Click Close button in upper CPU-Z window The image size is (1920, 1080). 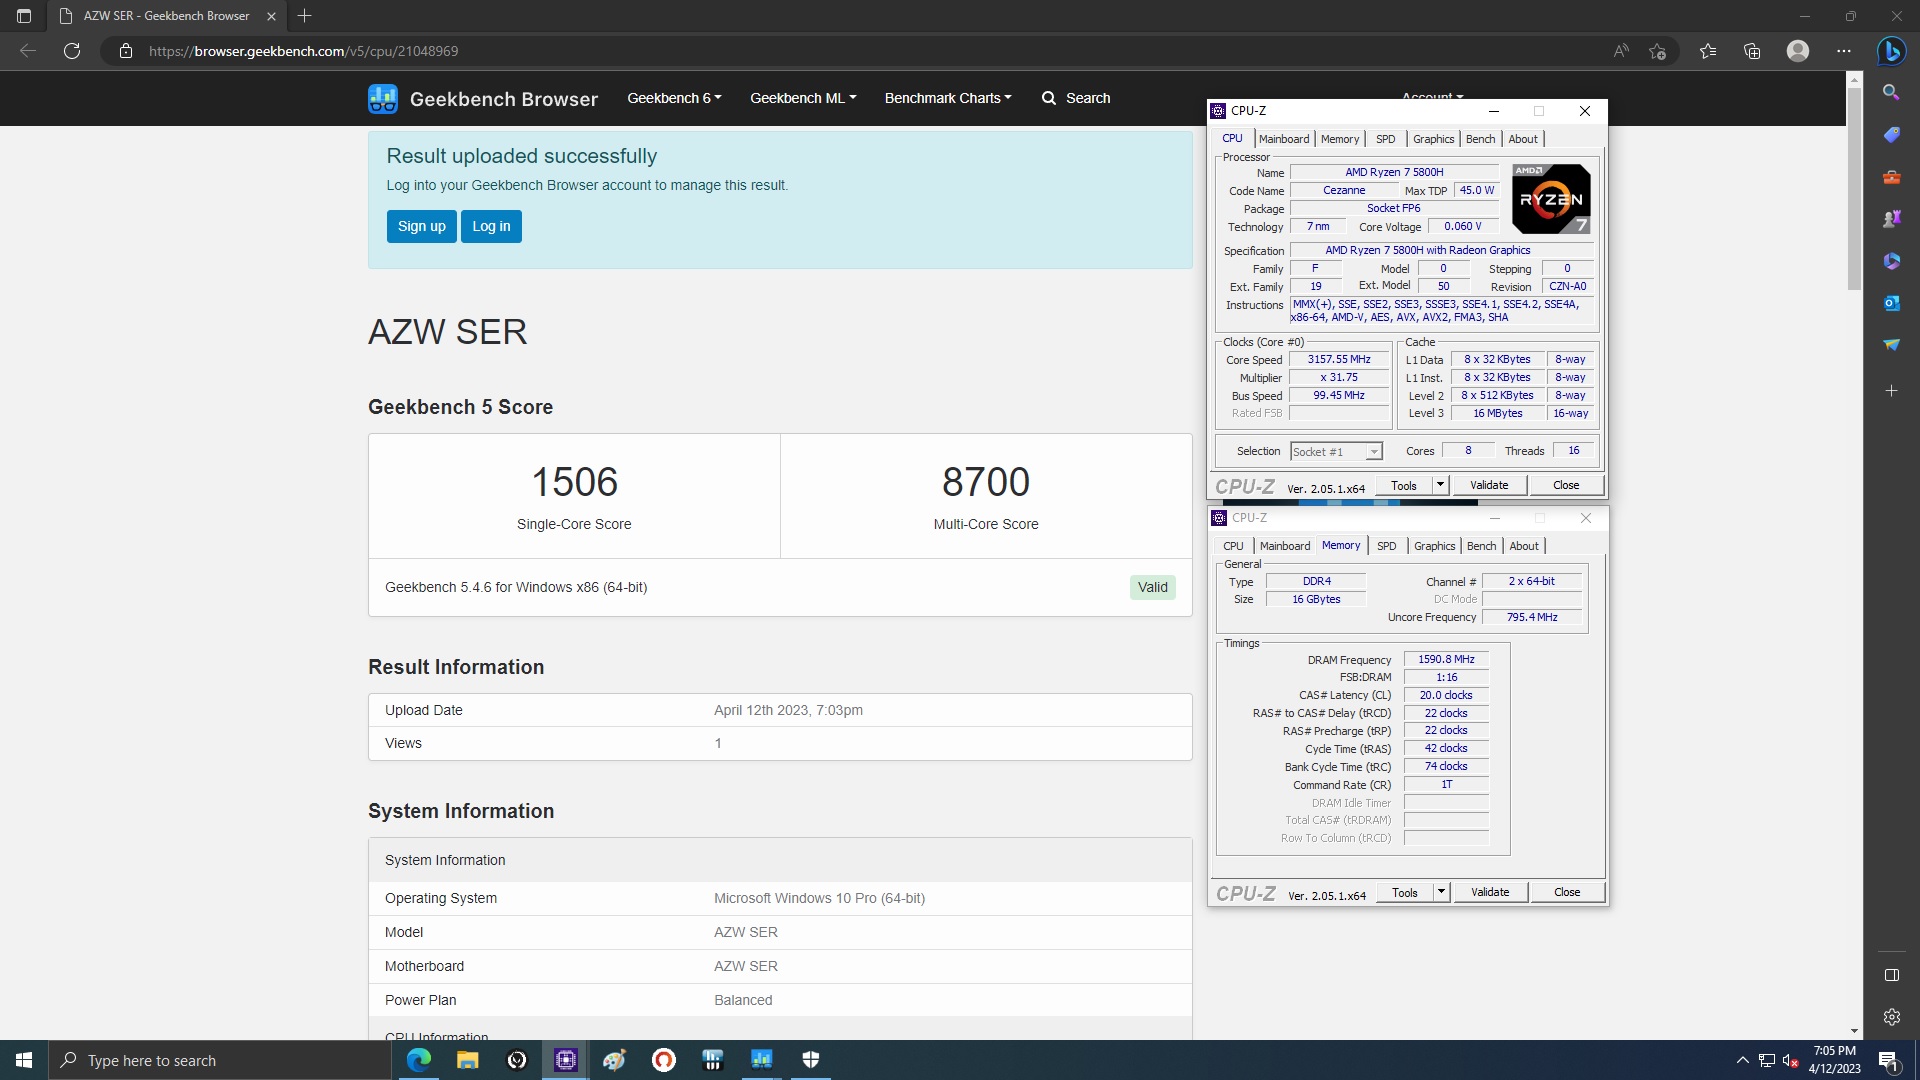pos(1566,485)
